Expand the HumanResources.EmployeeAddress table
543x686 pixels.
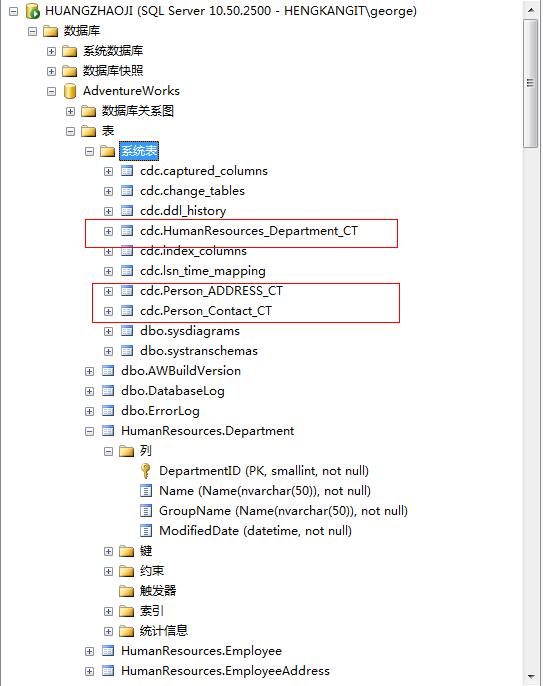(90, 672)
